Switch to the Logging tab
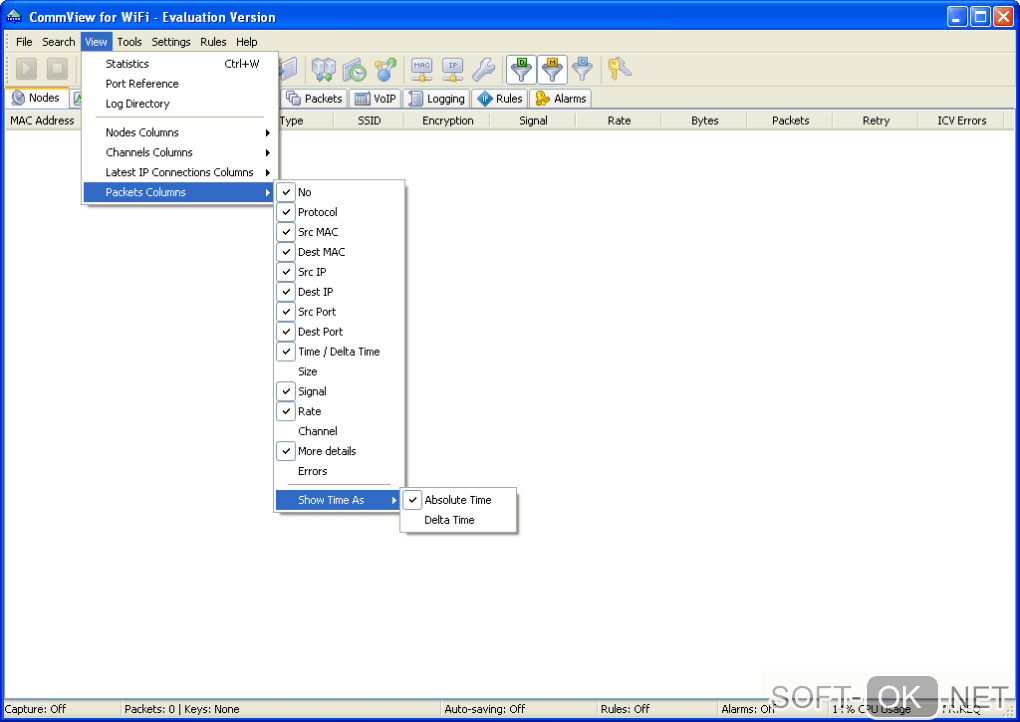 pyautogui.click(x=436, y=98)
